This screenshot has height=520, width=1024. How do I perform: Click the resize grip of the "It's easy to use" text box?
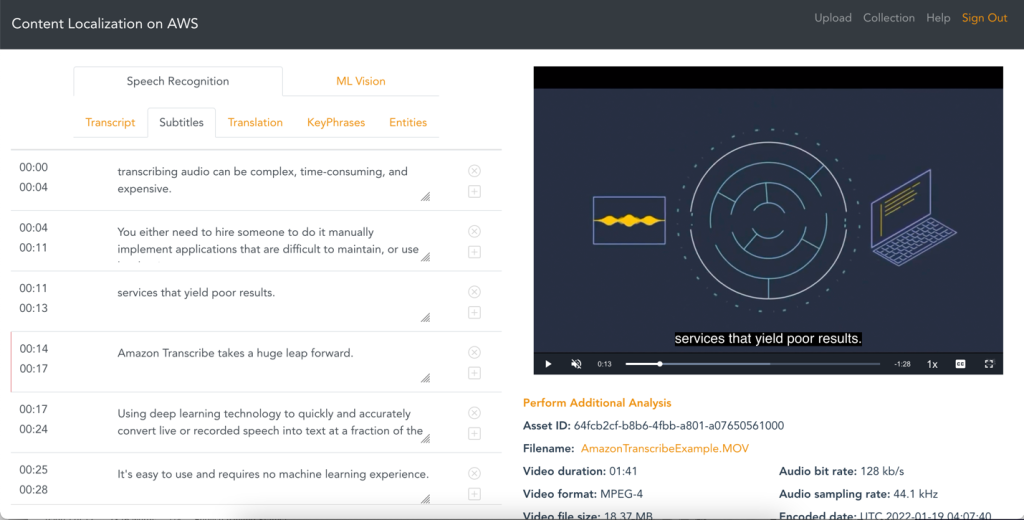click(x=426, y=498)
